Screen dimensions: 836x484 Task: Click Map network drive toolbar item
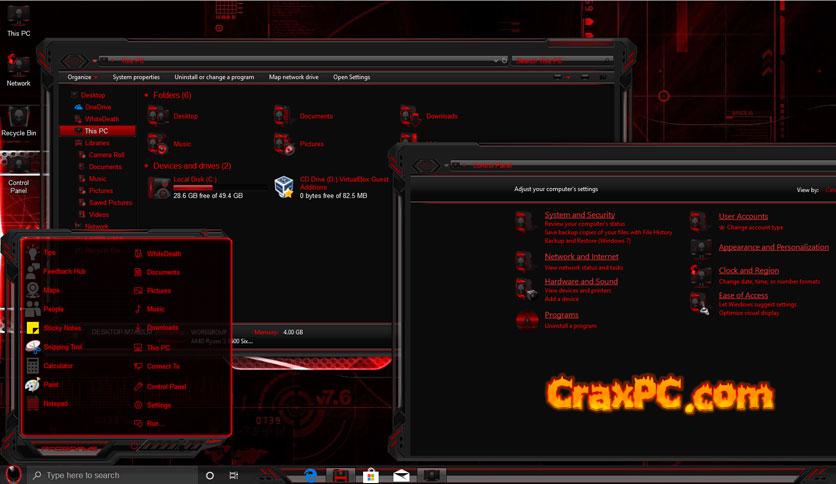point(293,77)
